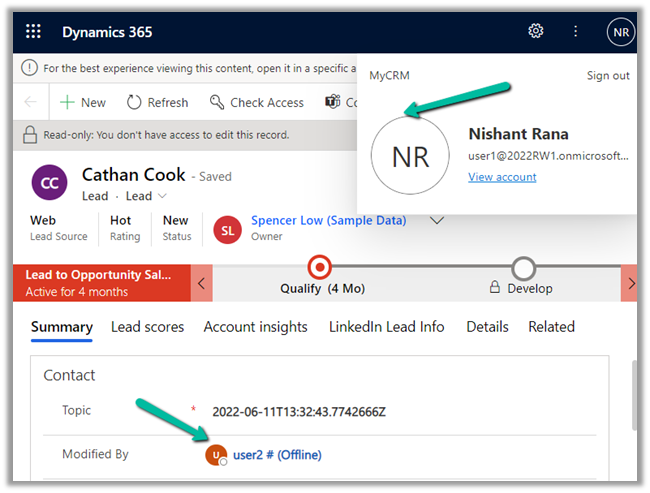650x493 pixels.
Task: Click the user2 # (Offline) link
Action: [277, 455]
